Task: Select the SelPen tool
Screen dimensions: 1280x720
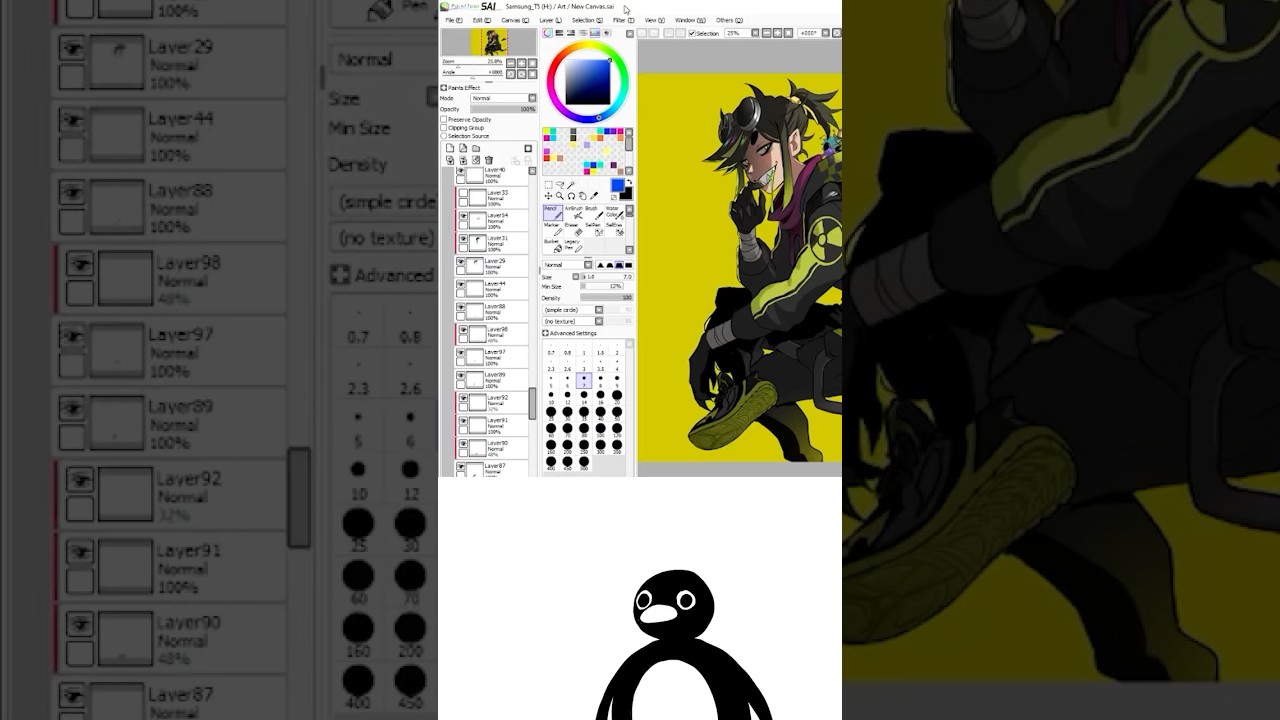Action: 594,229
